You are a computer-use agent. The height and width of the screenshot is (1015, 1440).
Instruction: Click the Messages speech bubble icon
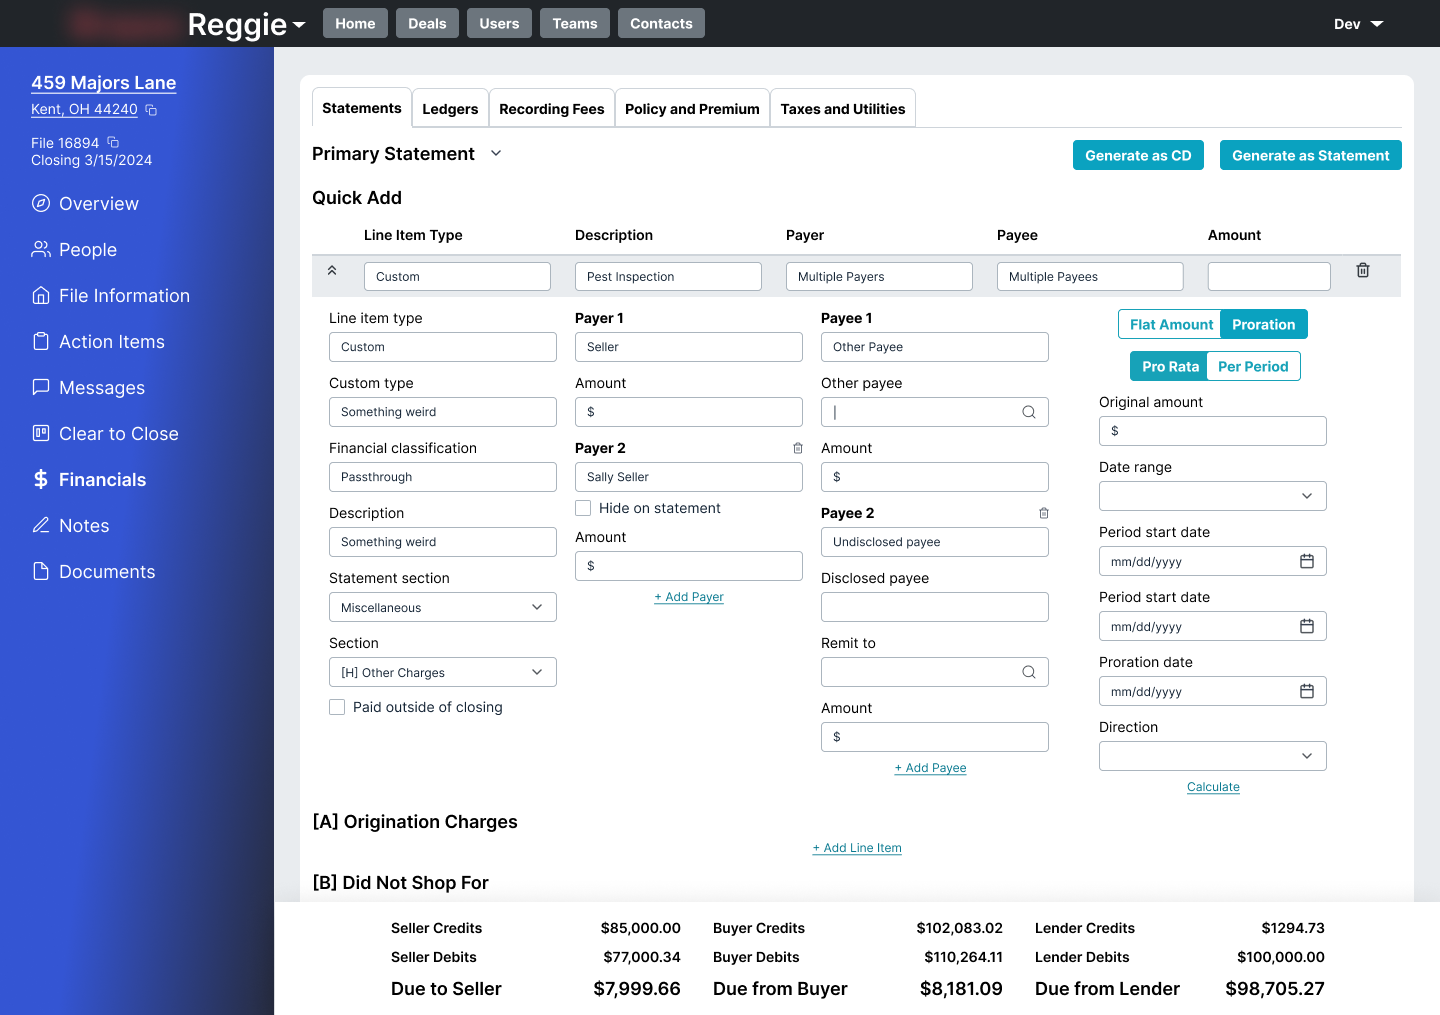pyautogui.click(x=41, y=387)
